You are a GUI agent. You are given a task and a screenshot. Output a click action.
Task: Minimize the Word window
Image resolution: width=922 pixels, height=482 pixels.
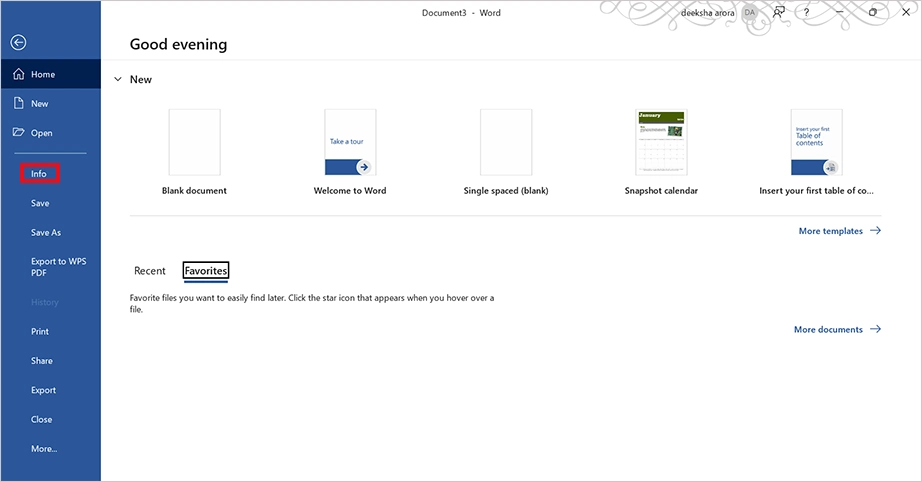pos(840,12)
